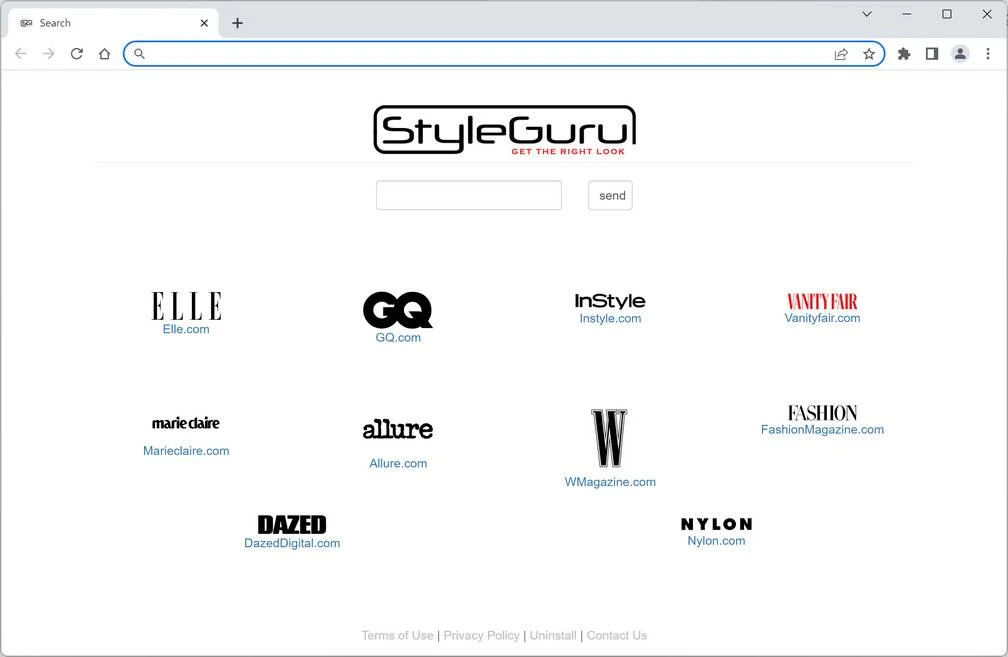Open the WMagazine.com link
Viewport: 1008px width, 657px height.
(610, 482)
